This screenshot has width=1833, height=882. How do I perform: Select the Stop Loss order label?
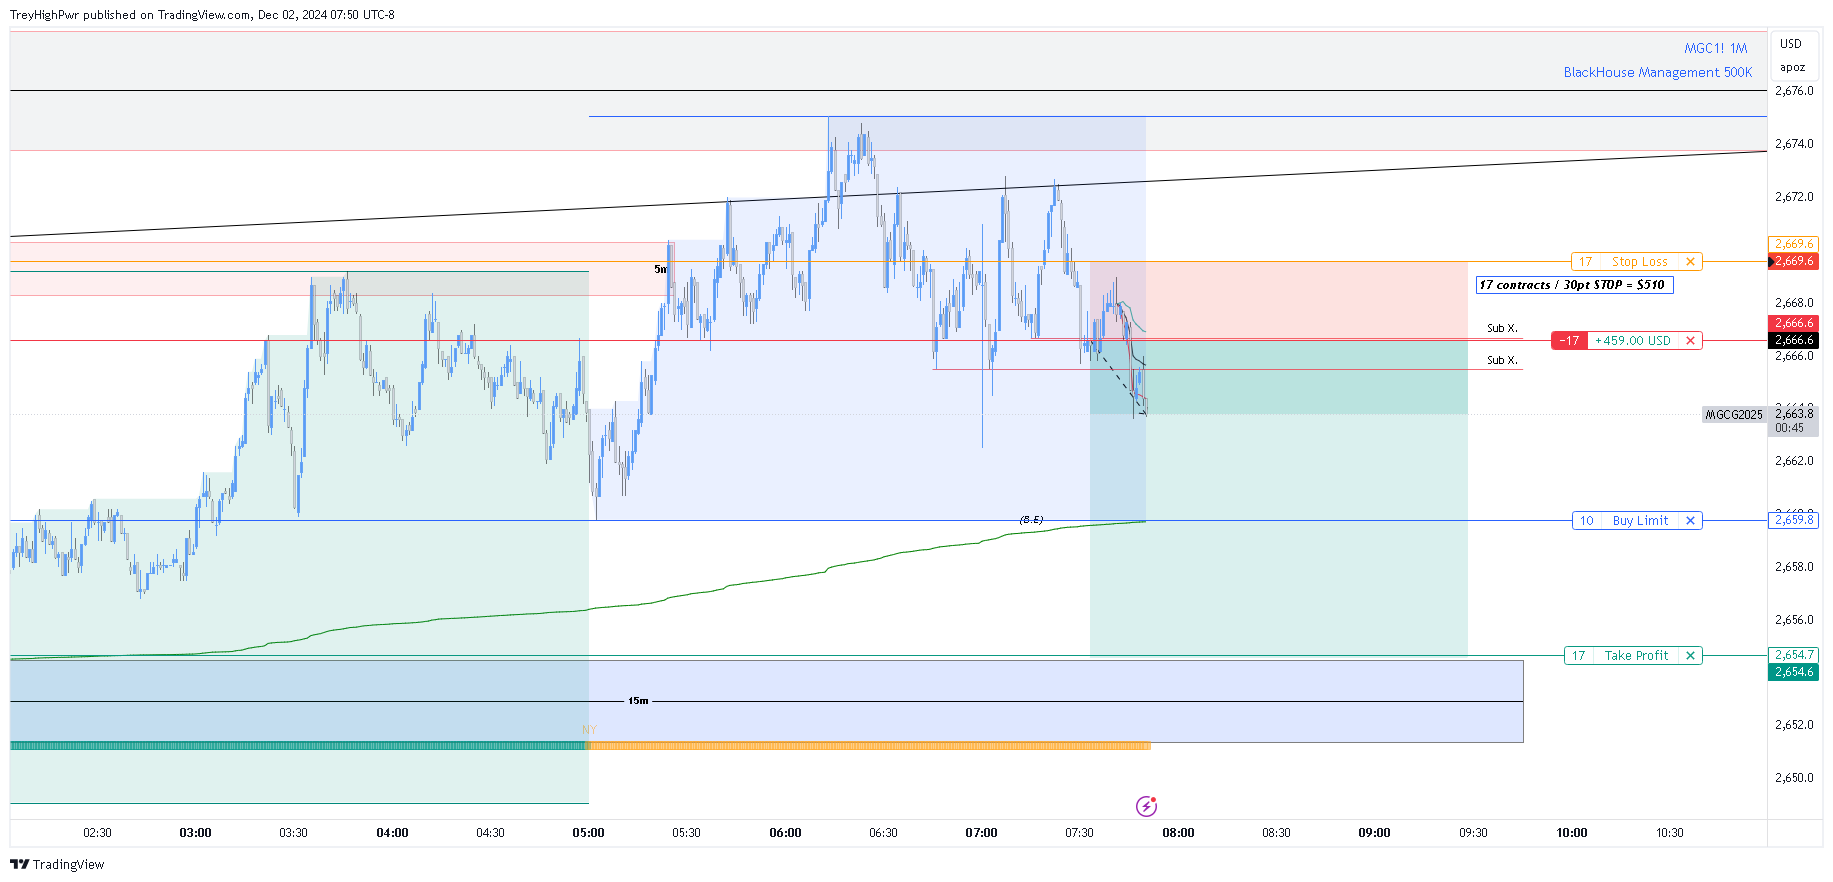point(1640,262)
